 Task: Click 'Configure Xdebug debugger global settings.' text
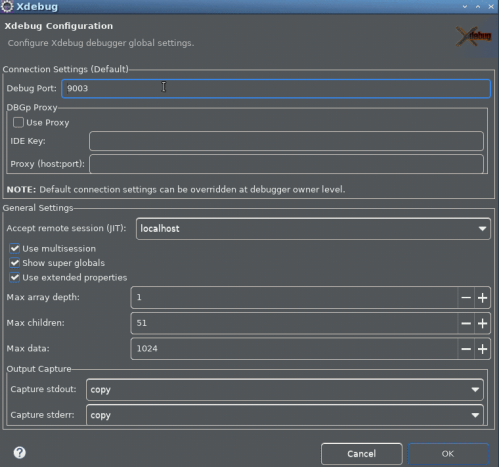coord(101,43)
